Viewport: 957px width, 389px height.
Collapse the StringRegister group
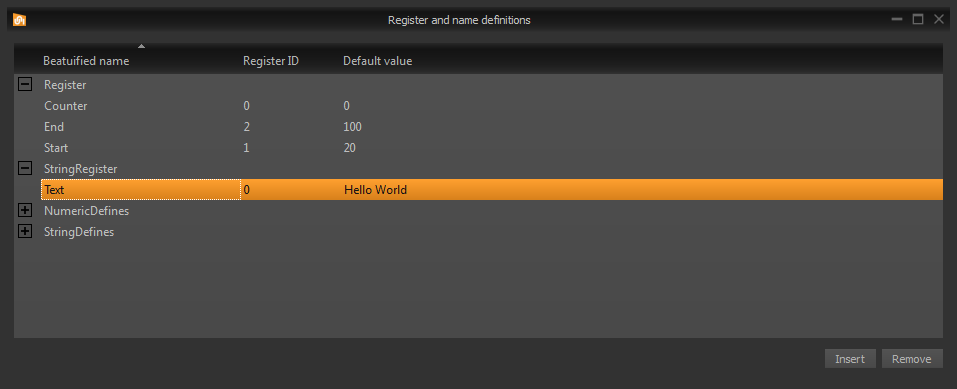point(25,169)
